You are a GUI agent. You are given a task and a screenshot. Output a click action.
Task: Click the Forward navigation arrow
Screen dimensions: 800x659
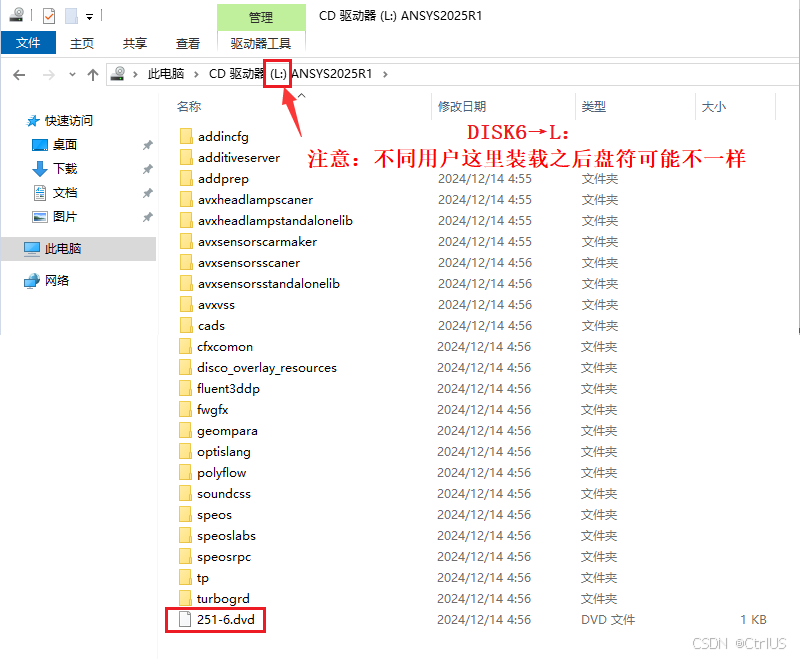pyautogui.click(x=48, y=75)
